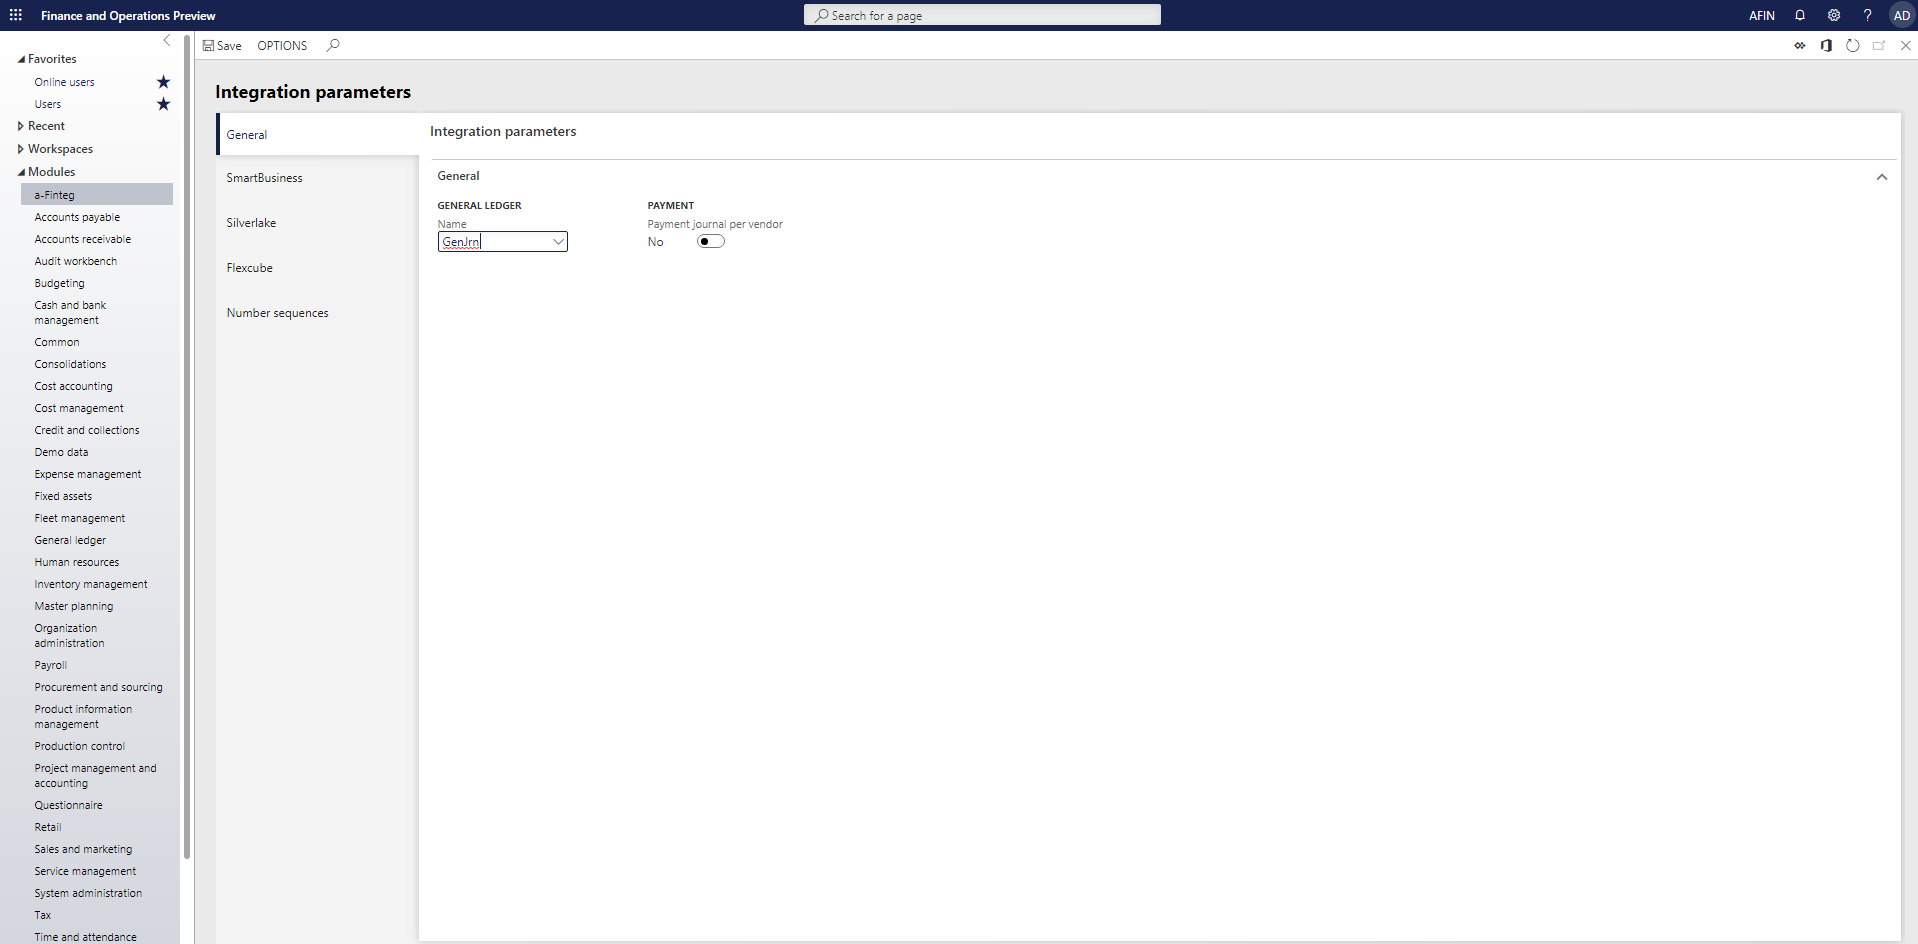Viewport: 1918px width, 944px height.
Task: Open the Name journal dropdown arrow
Action: click(x=558, y=241)
